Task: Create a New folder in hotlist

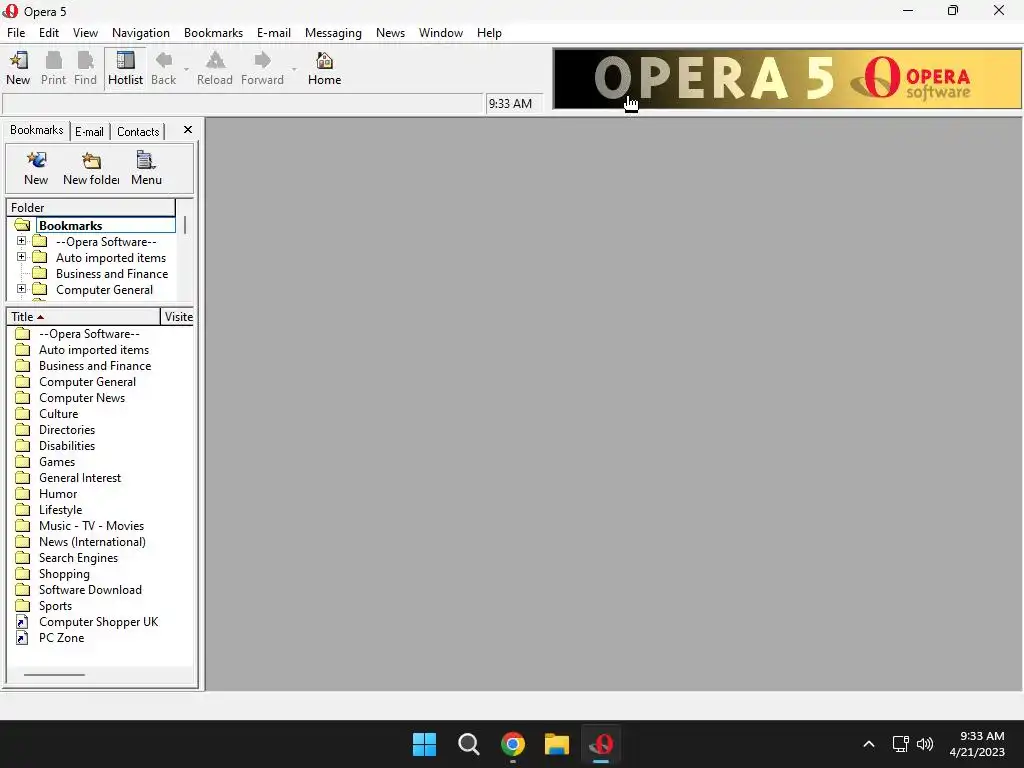Action: pos(91,168)
